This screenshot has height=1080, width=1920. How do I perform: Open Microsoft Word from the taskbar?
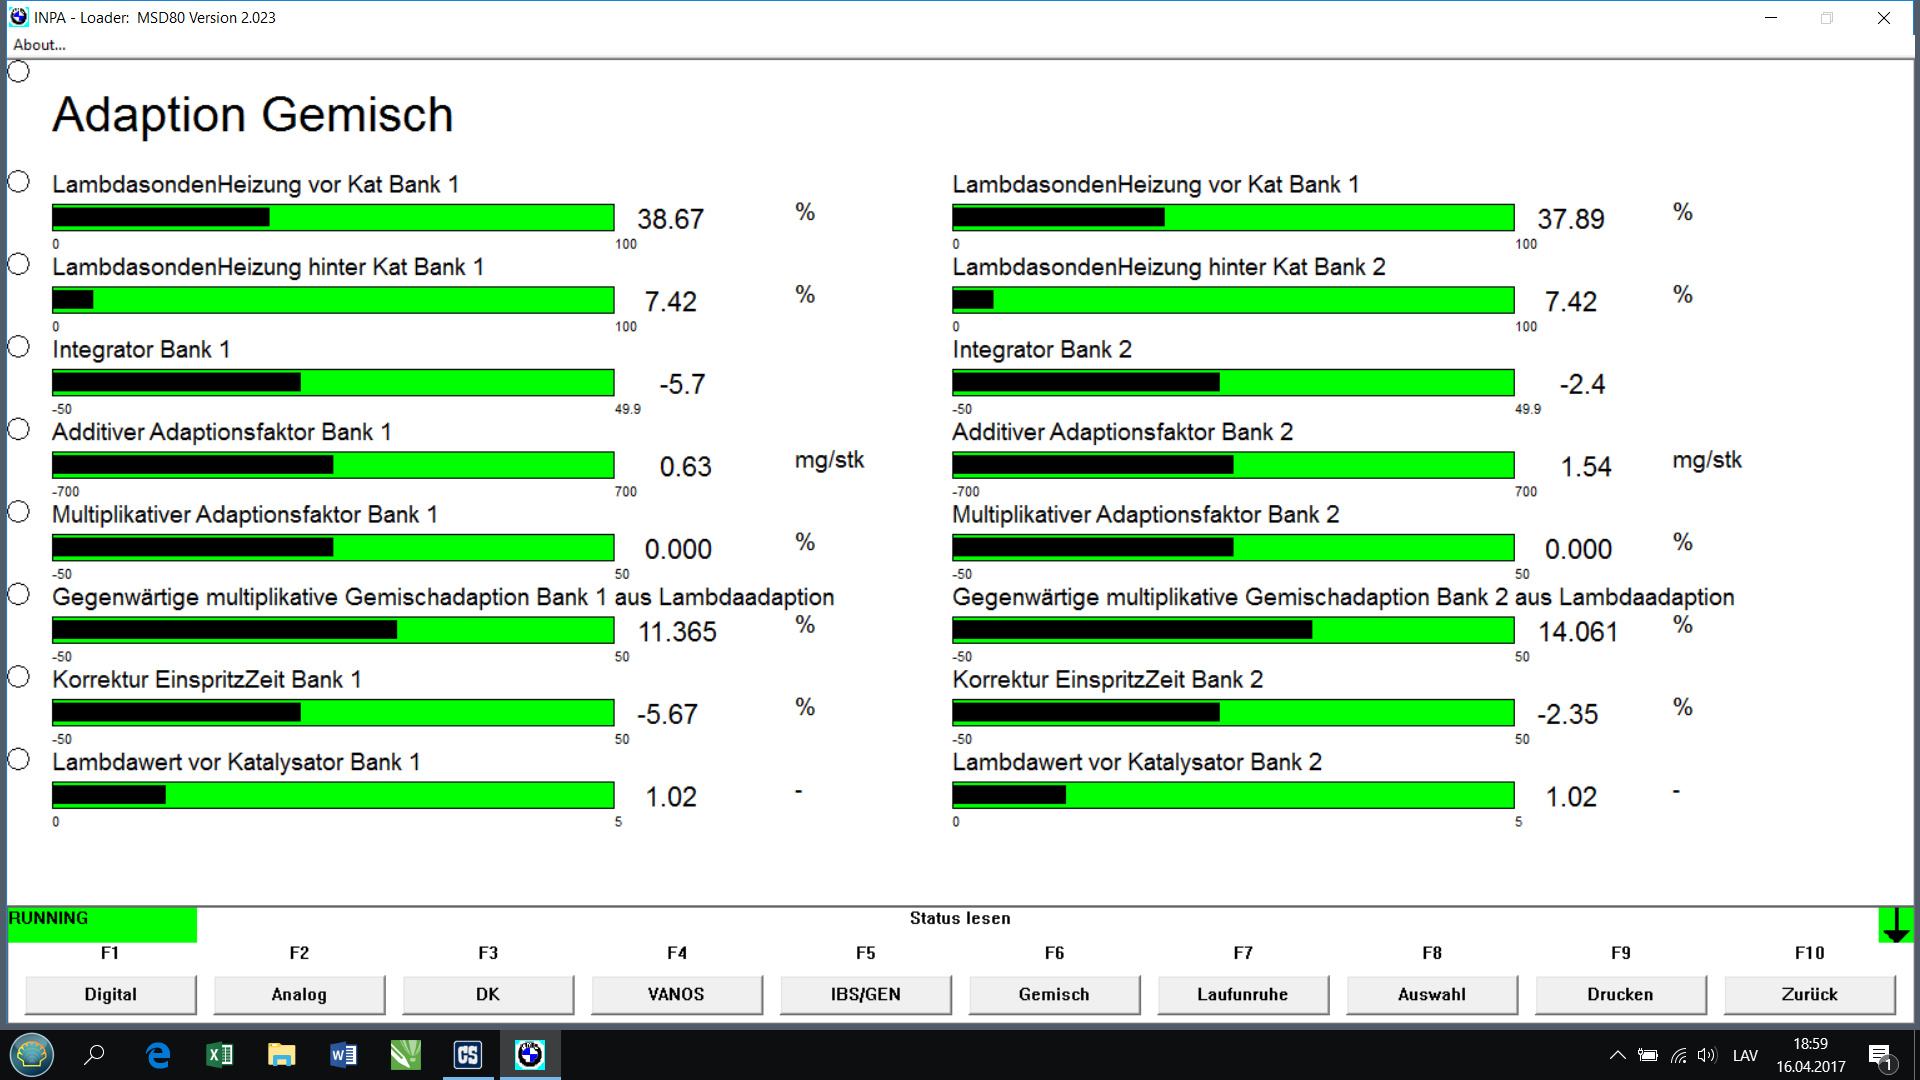pos(343,1054)
